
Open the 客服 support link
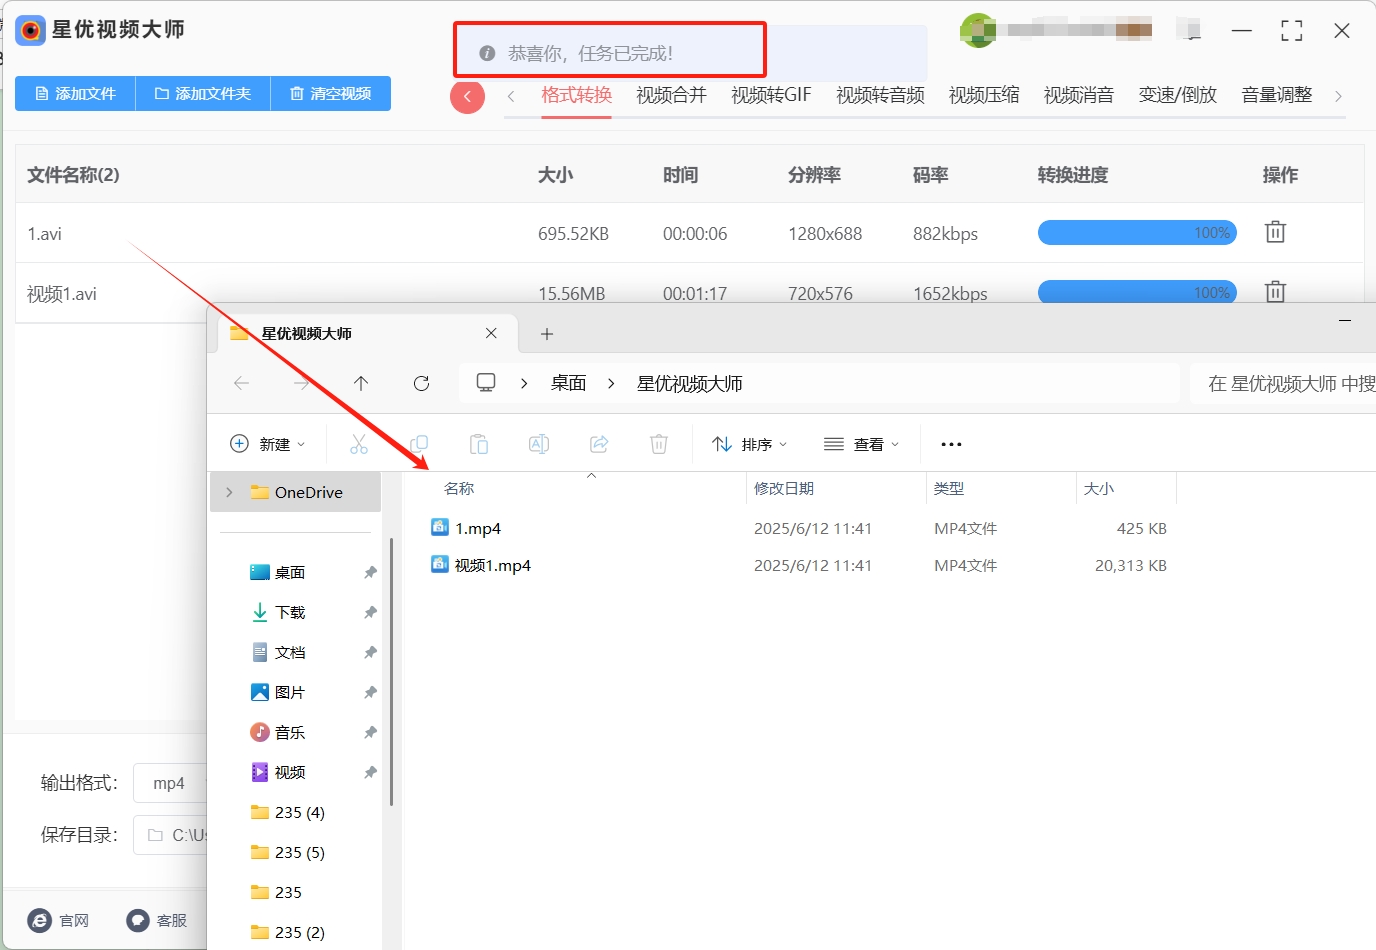click(157, 920)
